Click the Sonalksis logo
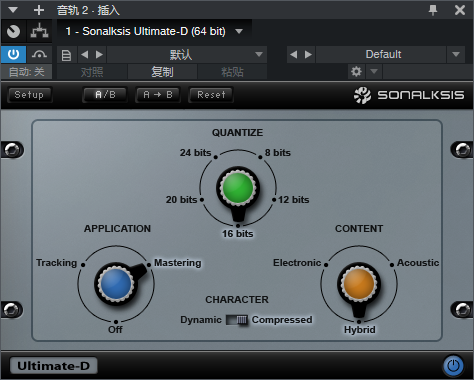 [x=409, y=95]
